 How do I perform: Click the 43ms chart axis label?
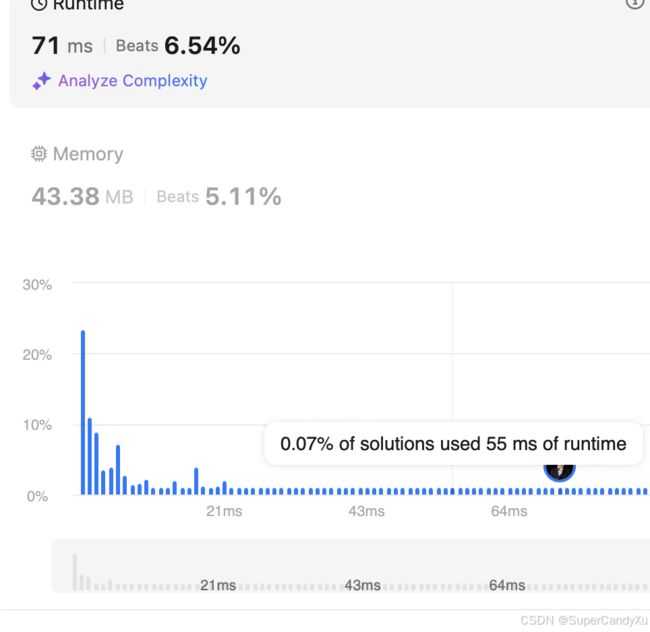[366, 511]
